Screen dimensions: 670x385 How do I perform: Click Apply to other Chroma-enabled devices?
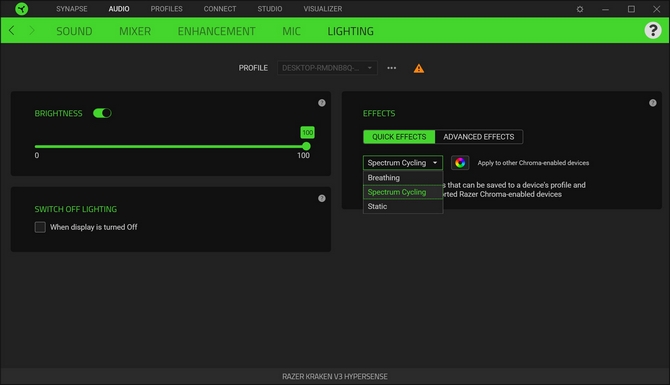533,163
